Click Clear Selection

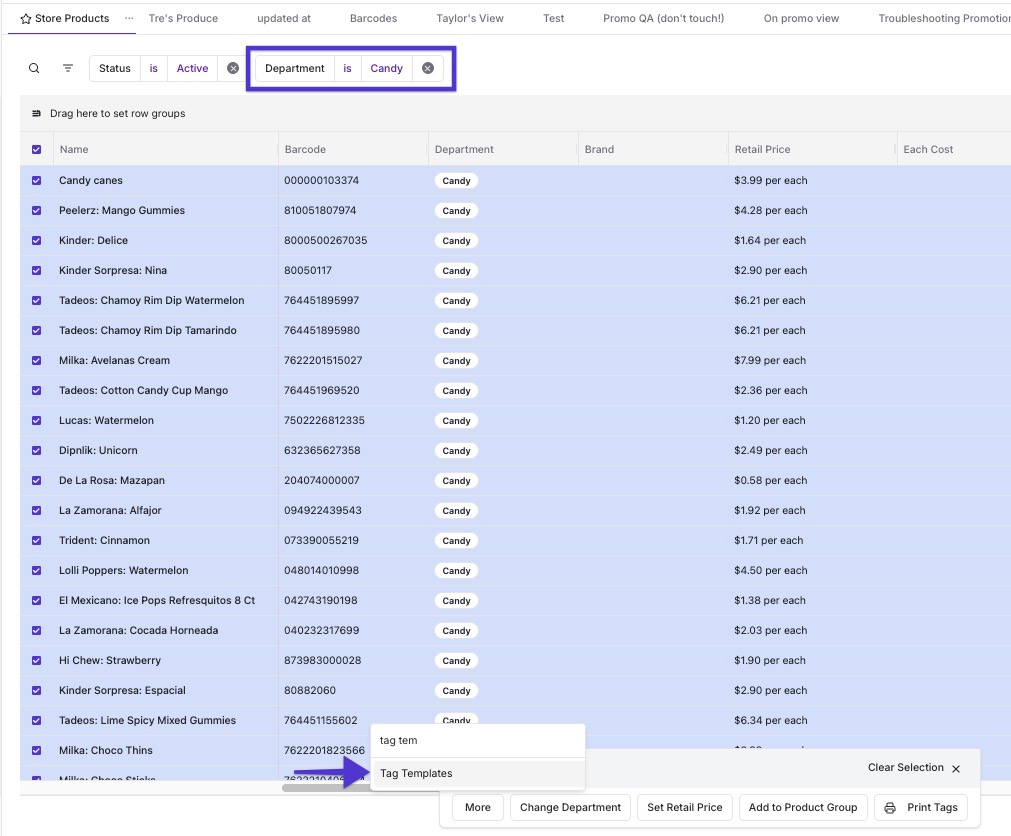905,768
